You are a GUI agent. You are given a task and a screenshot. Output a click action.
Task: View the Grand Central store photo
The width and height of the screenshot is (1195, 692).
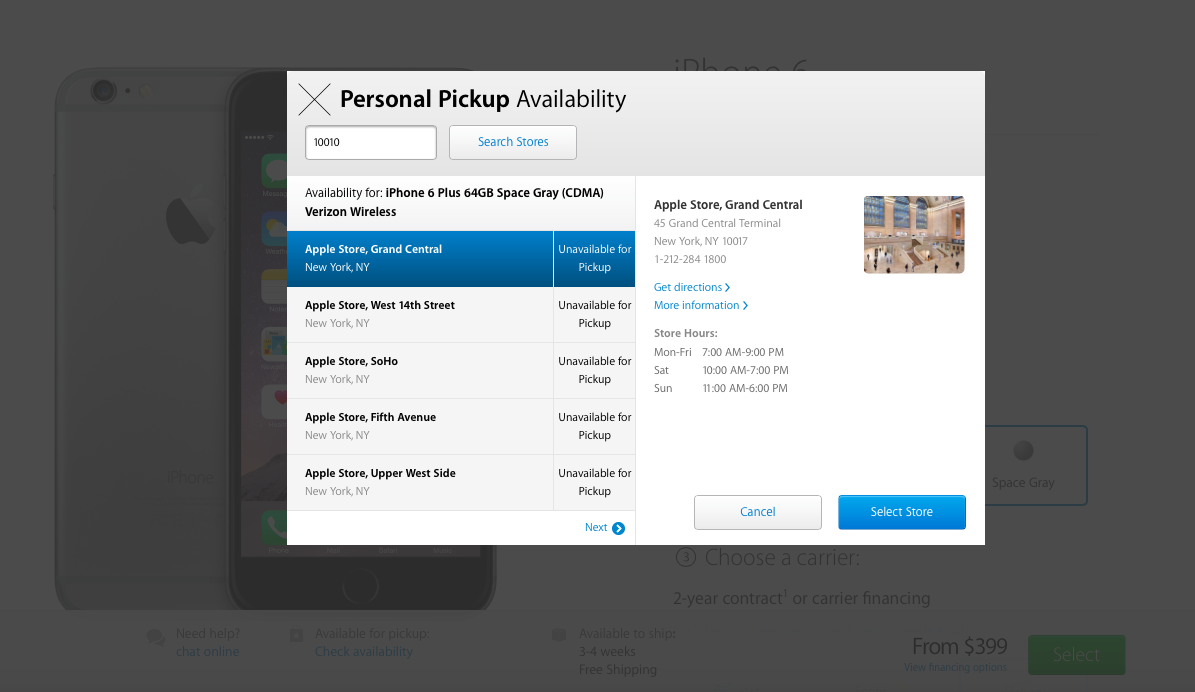click(913, 235)
